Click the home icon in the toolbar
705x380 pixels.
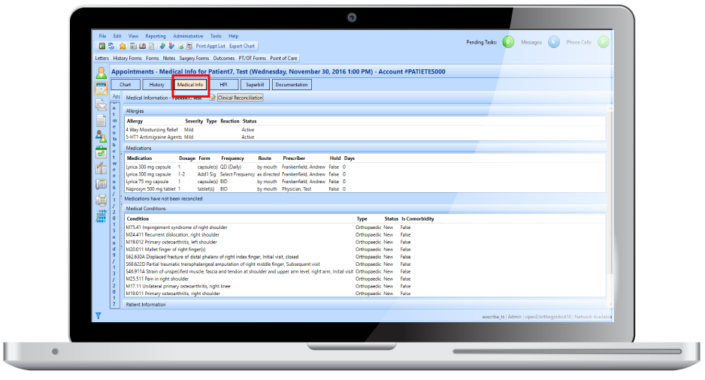pyautogui.click(x=122, y=46)
